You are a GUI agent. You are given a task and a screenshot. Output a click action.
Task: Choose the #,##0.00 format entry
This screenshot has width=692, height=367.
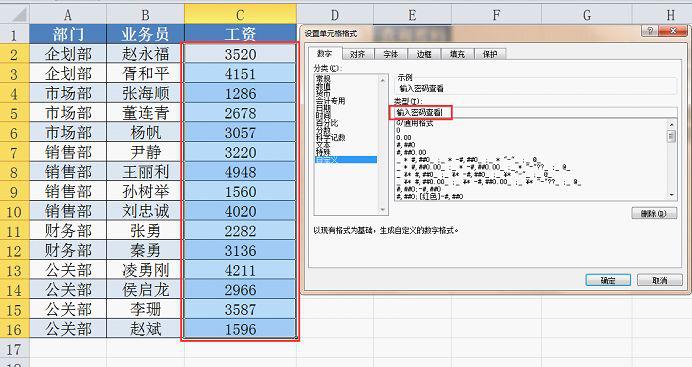411,152
